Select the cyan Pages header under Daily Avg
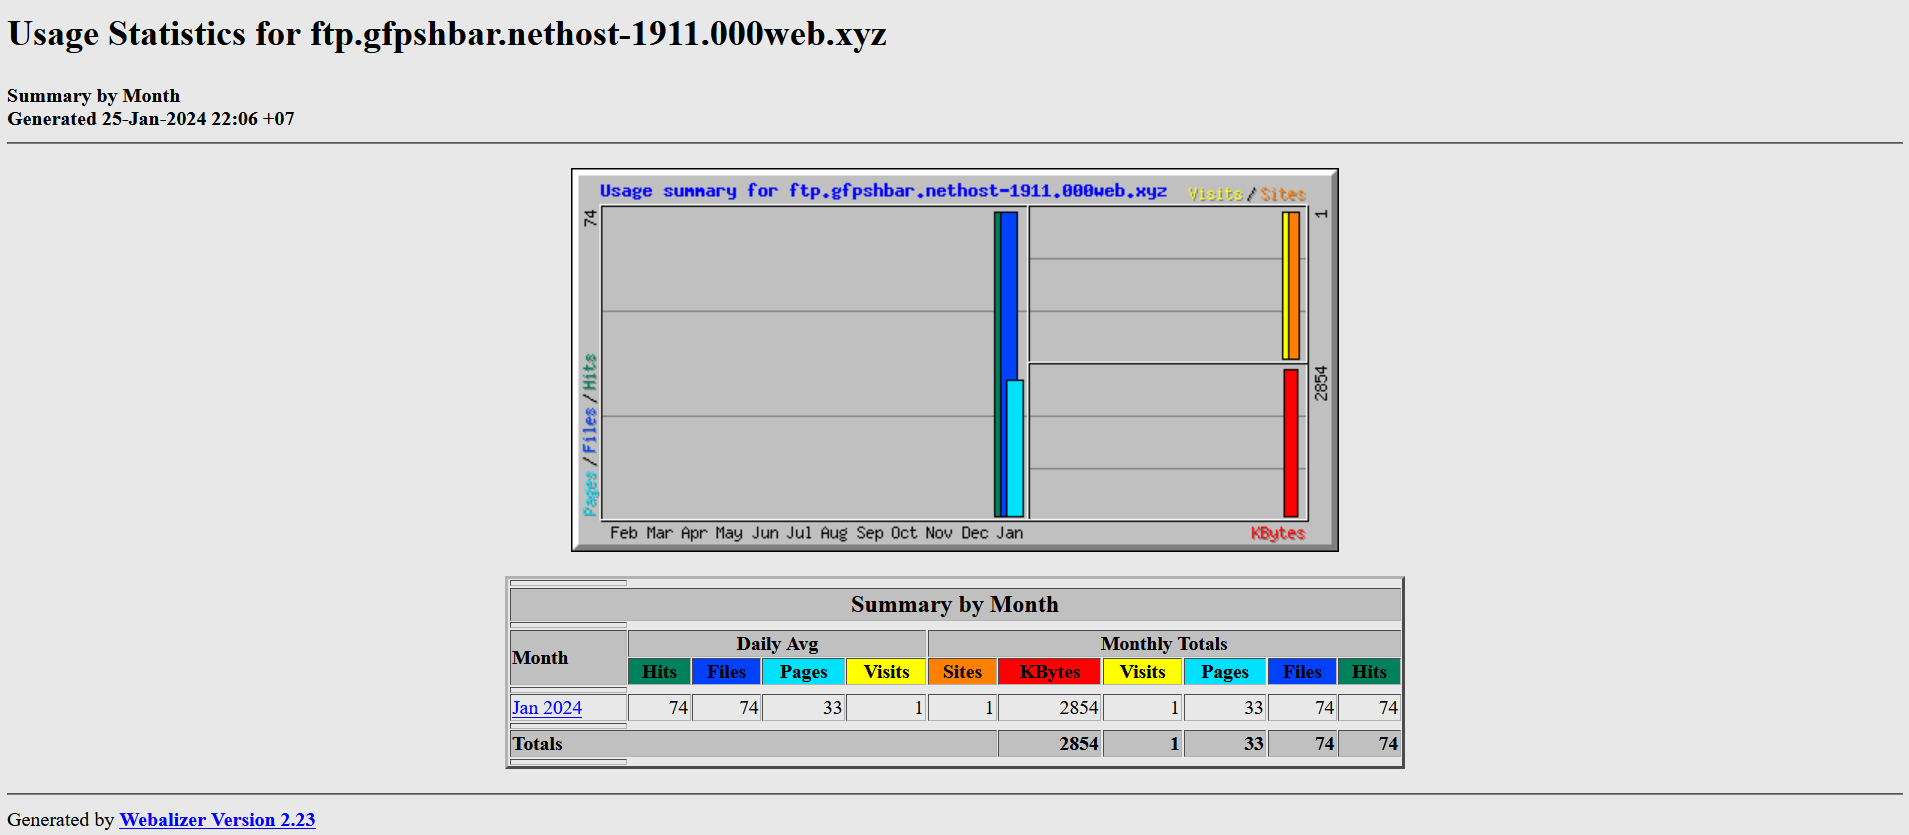Screen dimensions: 1909x835 pos(803,672)
